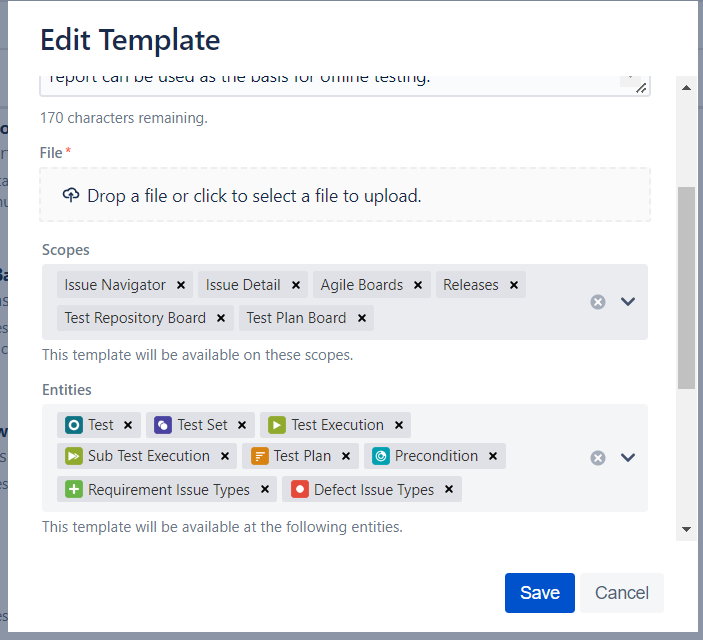The height and width of the screenshot is (640, 703).
Task: Click the Test Plan entity icon
Action: coord(259,456)
